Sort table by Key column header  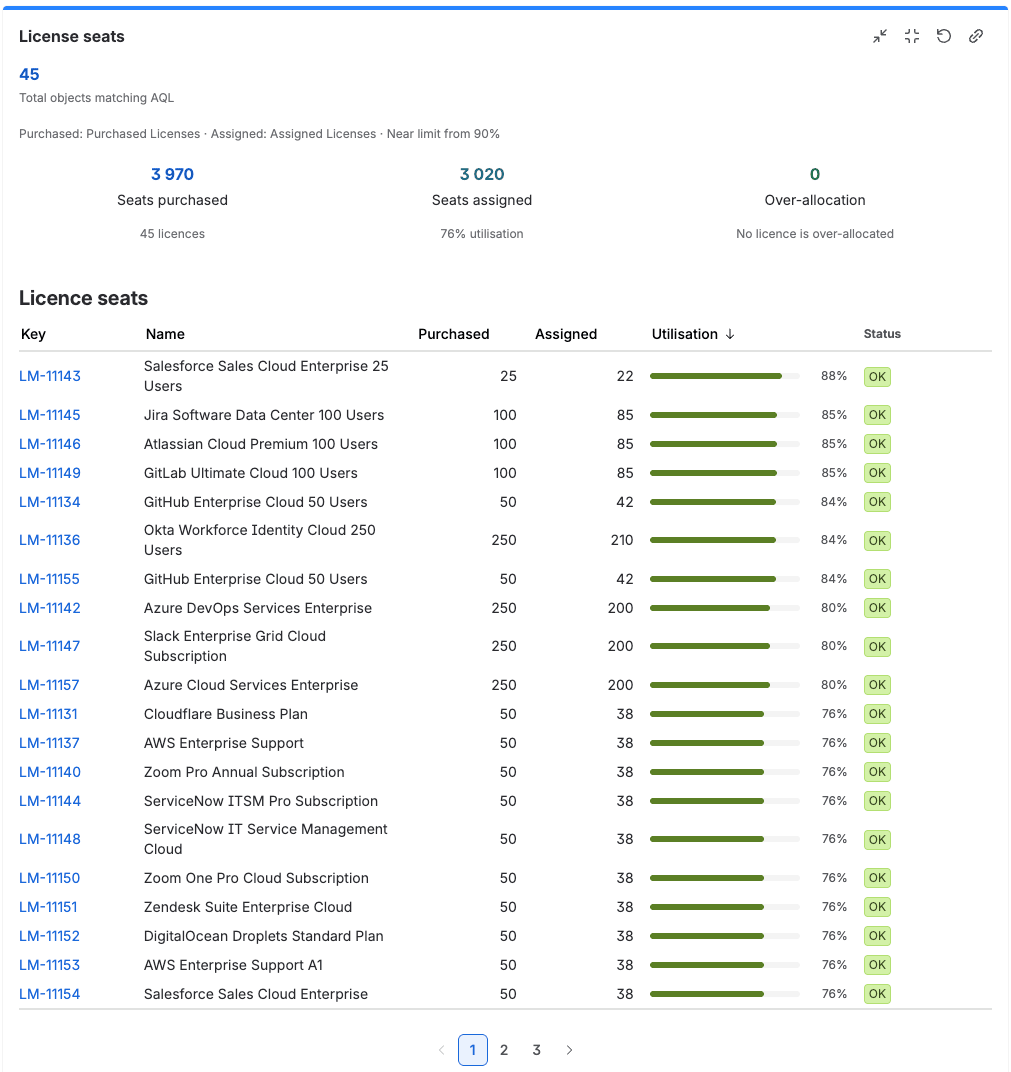[x=33, y=334]
